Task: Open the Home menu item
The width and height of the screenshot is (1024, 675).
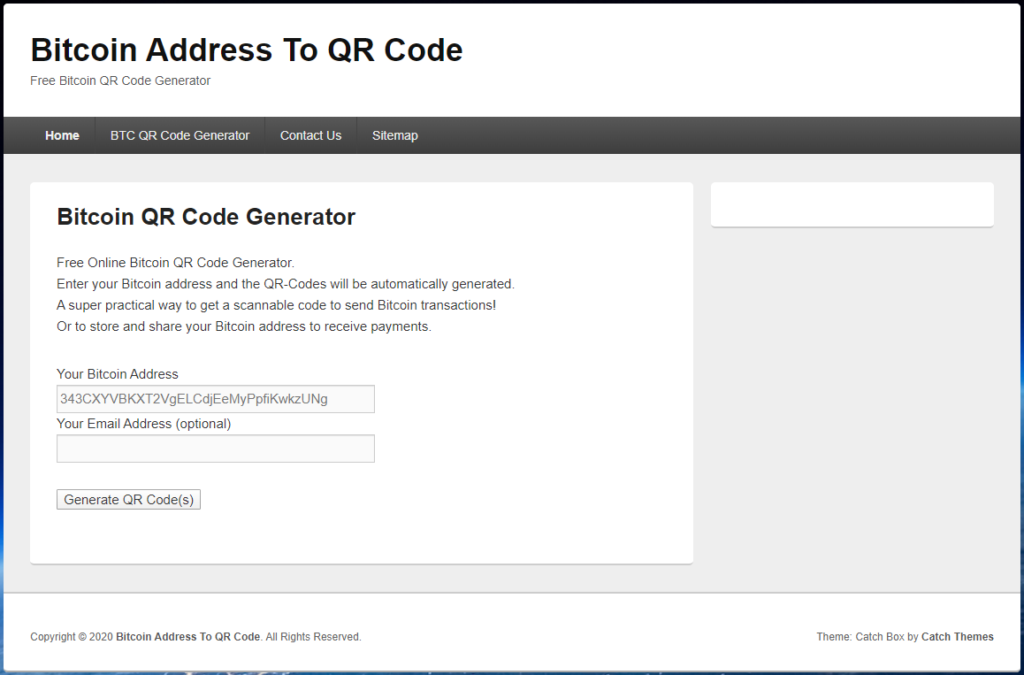Action: click(62, 136)
